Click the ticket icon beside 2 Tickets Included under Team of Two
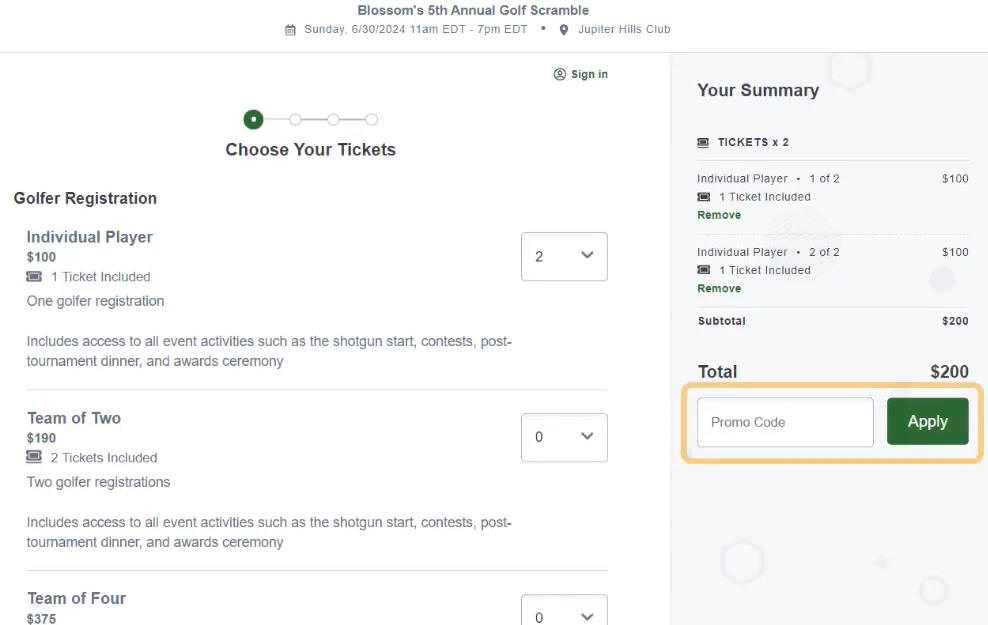Viewport: 988px width, 625px height. tap(34, 457)
